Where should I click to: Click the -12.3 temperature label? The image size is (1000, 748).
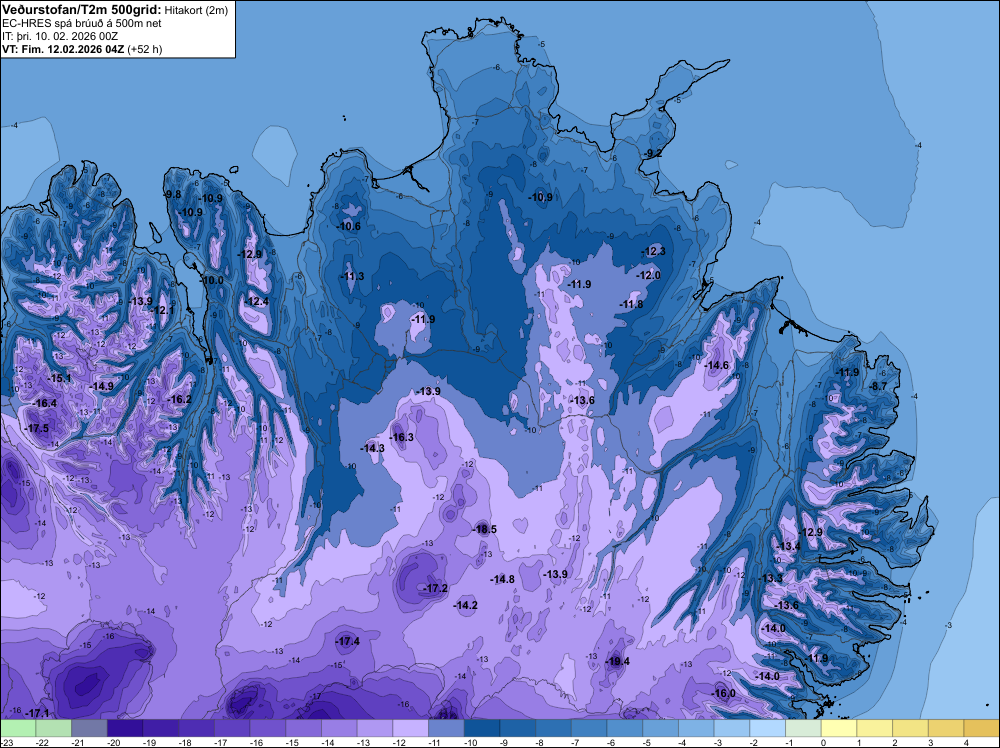(654, 251)
